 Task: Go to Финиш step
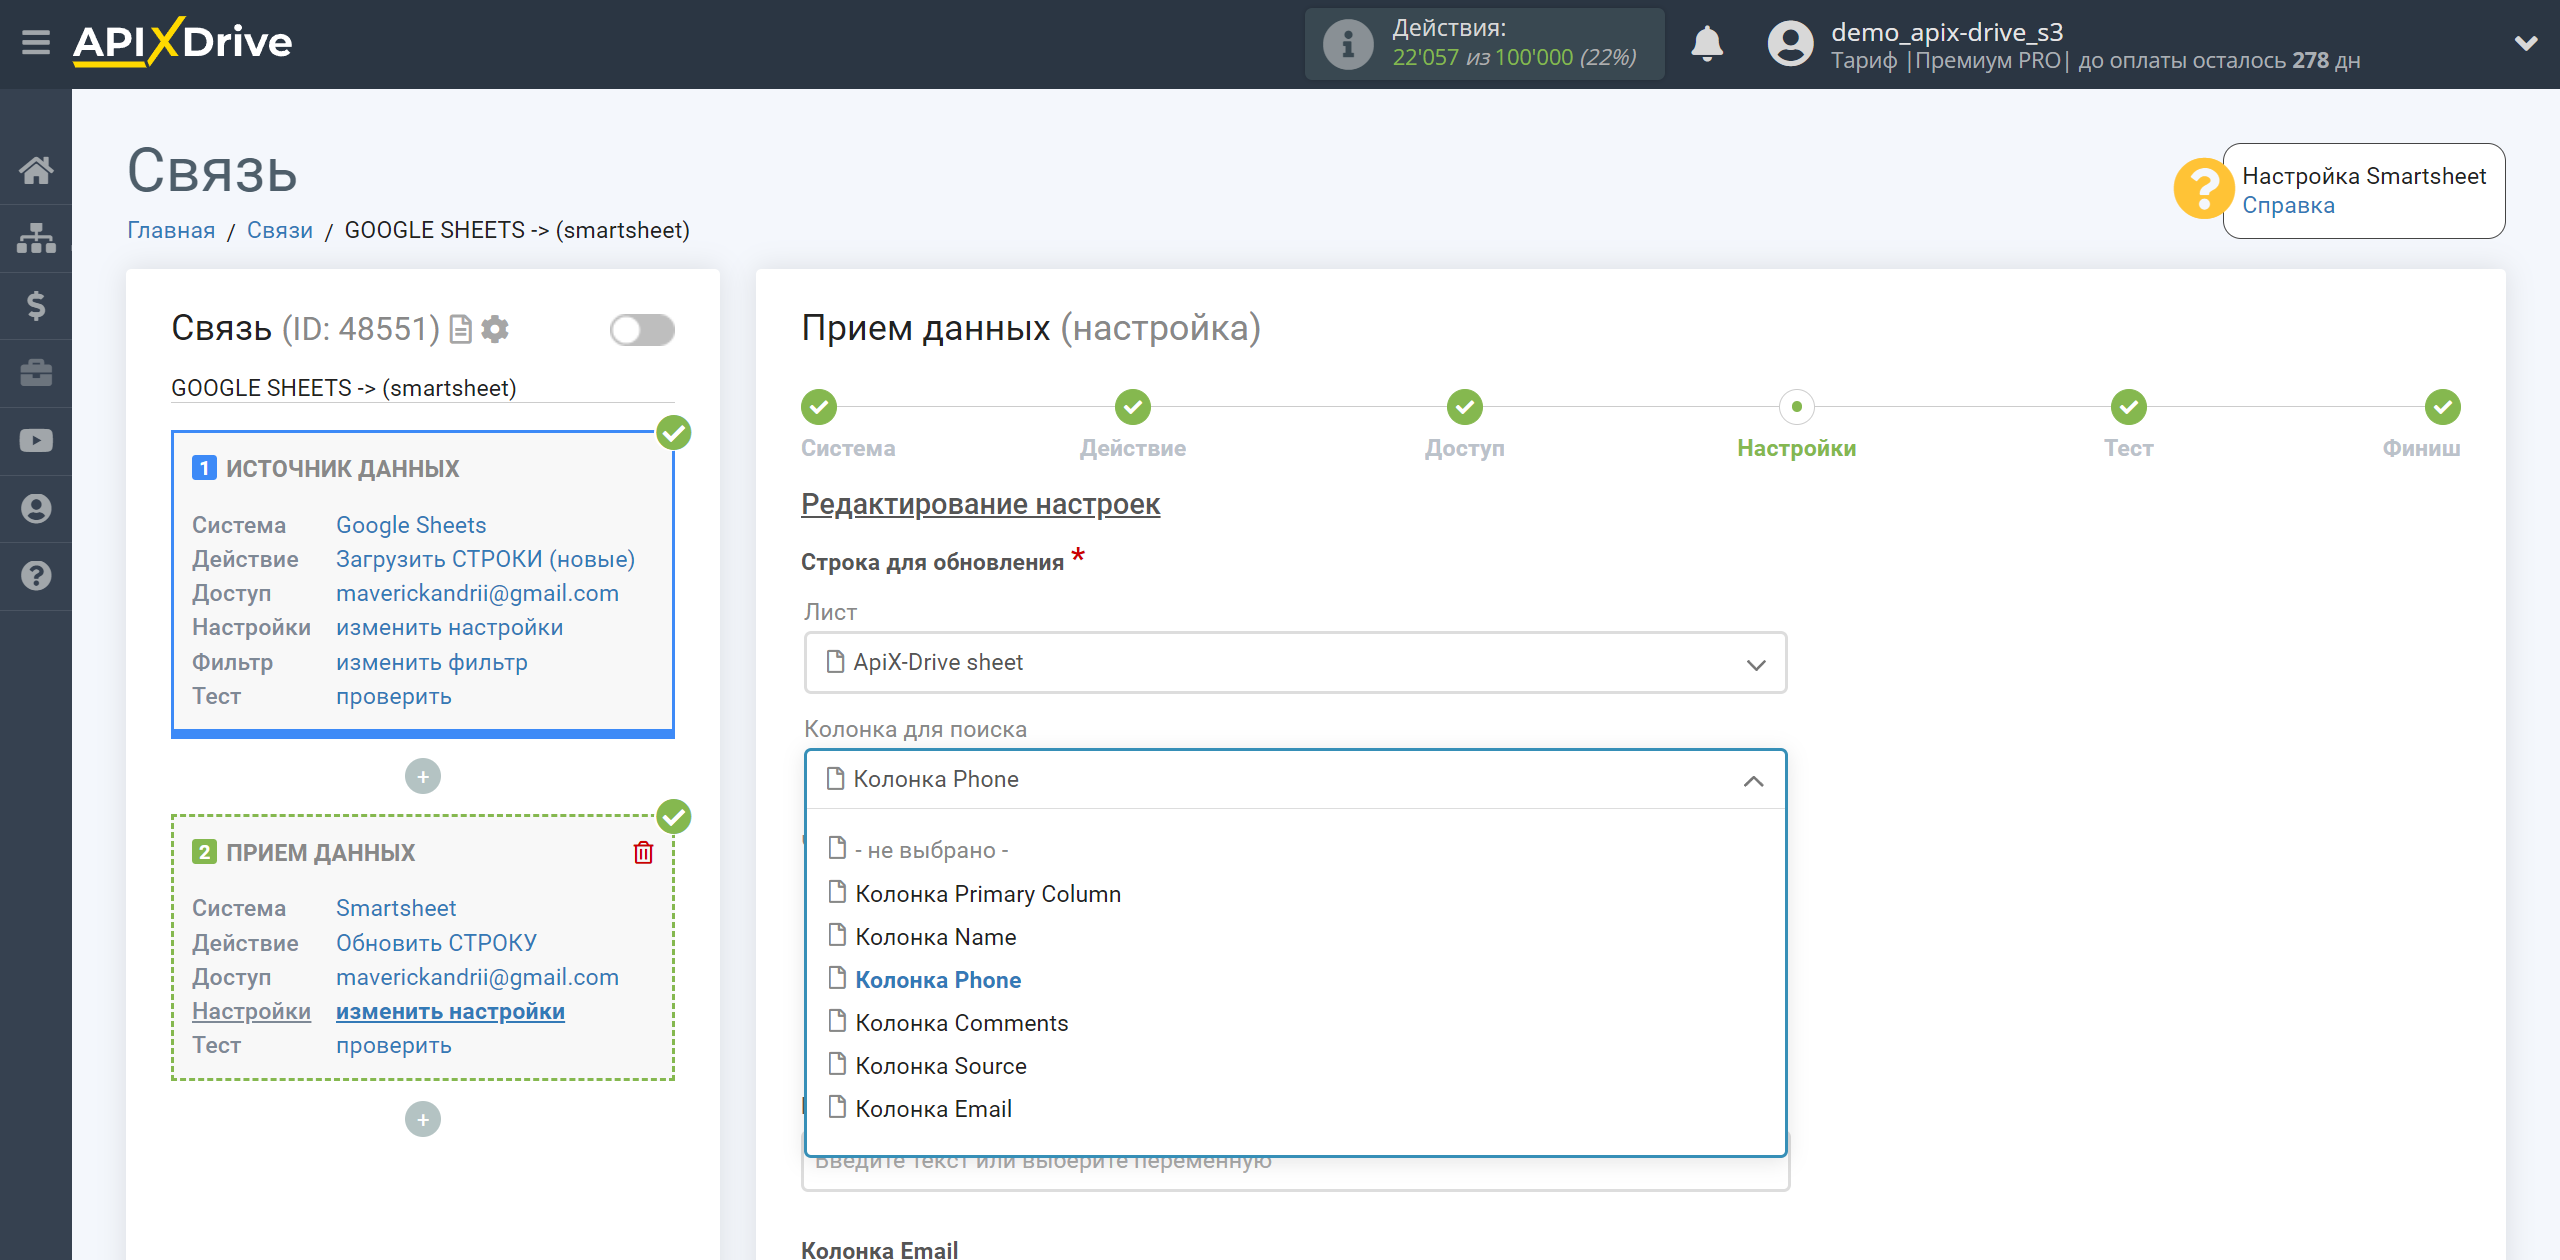[2443, 407]
